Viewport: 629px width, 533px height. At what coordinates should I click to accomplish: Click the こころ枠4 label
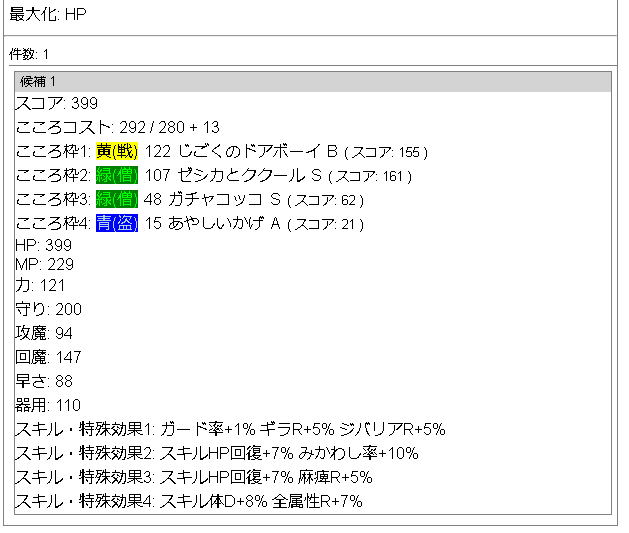click(x=53, y=223)
